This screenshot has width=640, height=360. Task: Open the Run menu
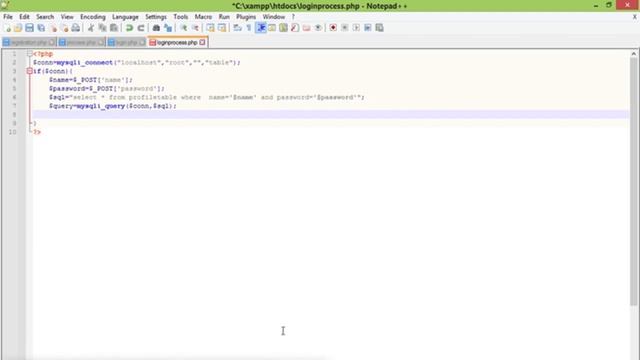click(x=224, y=17)
